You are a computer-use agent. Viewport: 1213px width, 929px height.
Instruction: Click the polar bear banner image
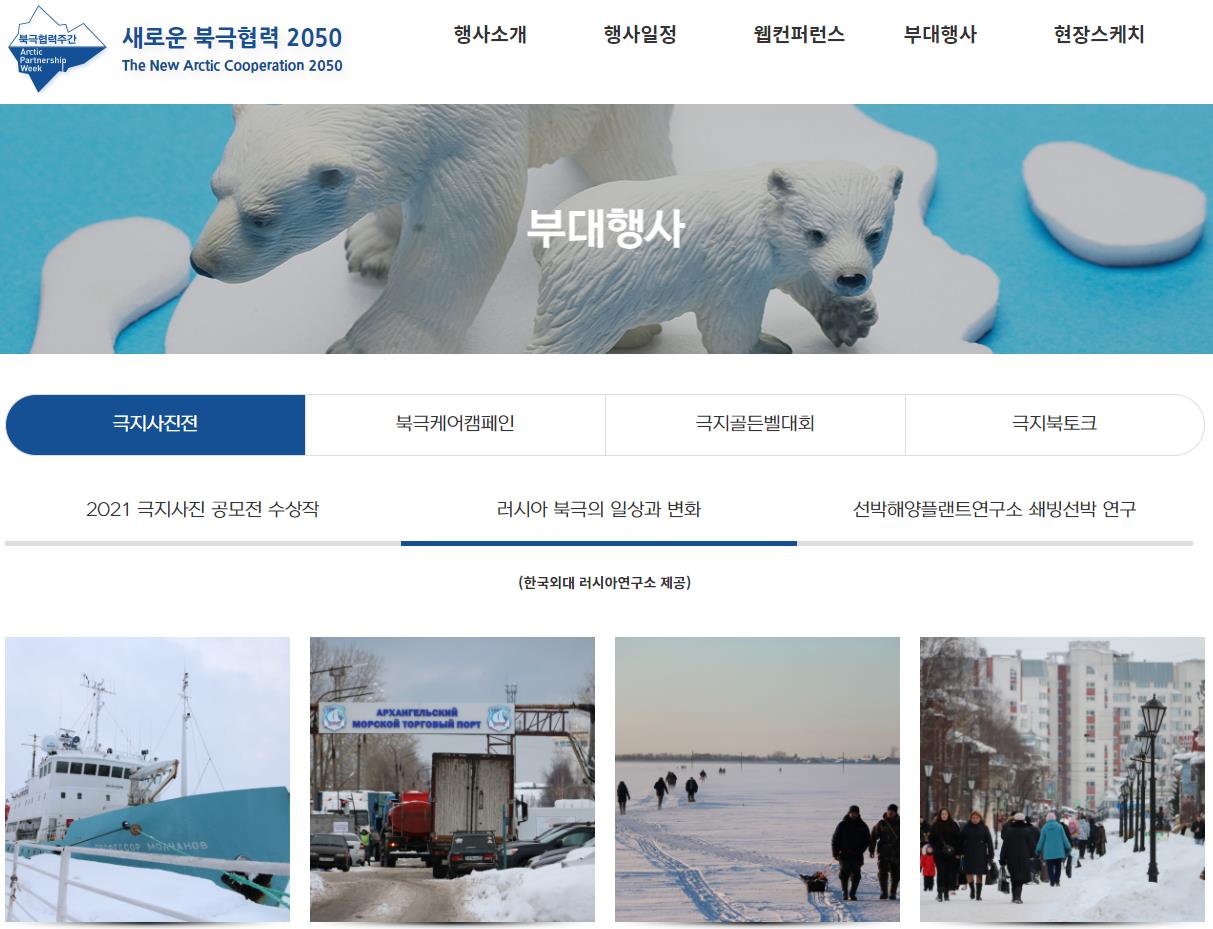coord(606,229)
